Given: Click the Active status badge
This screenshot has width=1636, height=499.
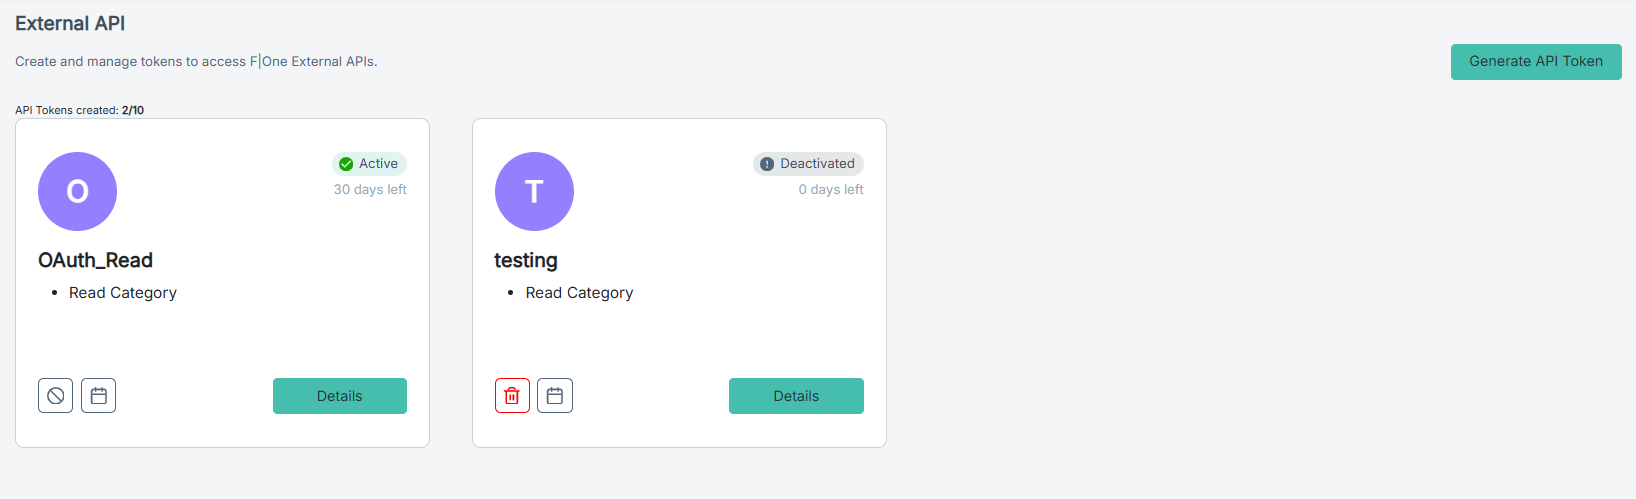Looking at the screenshot, I should point(369,164).
